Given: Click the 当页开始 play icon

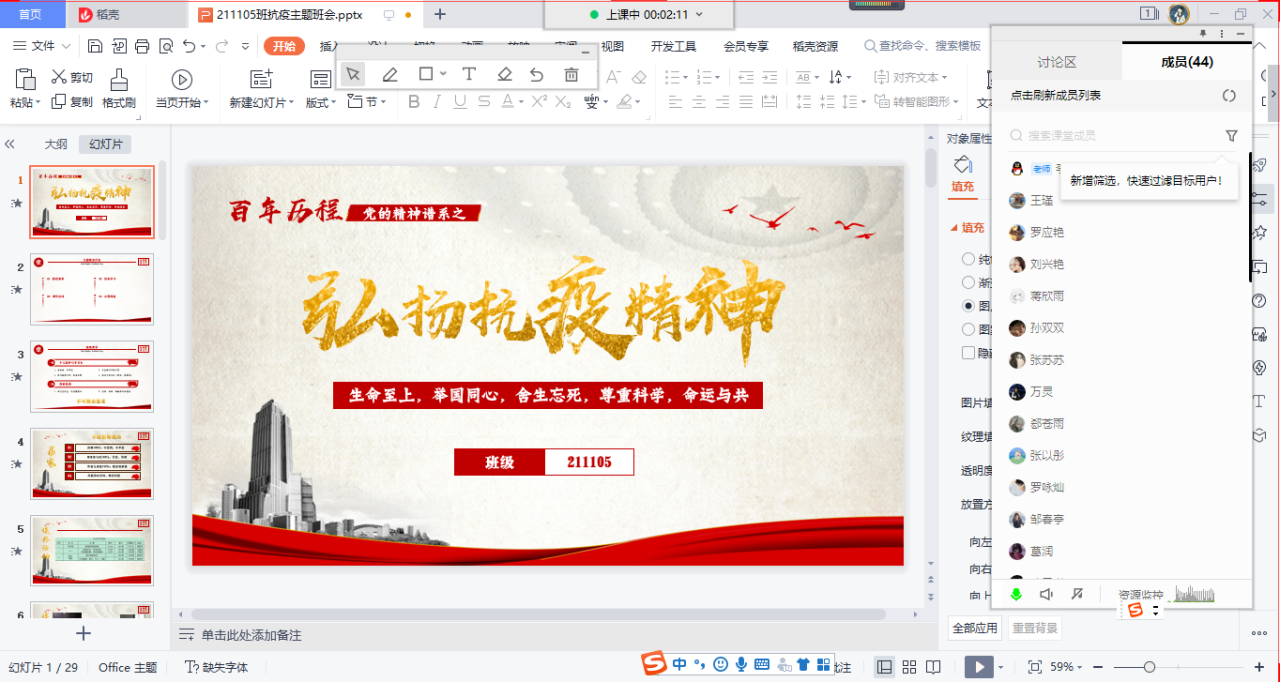Looking at the screenshot, I should (x=180, y=81).
